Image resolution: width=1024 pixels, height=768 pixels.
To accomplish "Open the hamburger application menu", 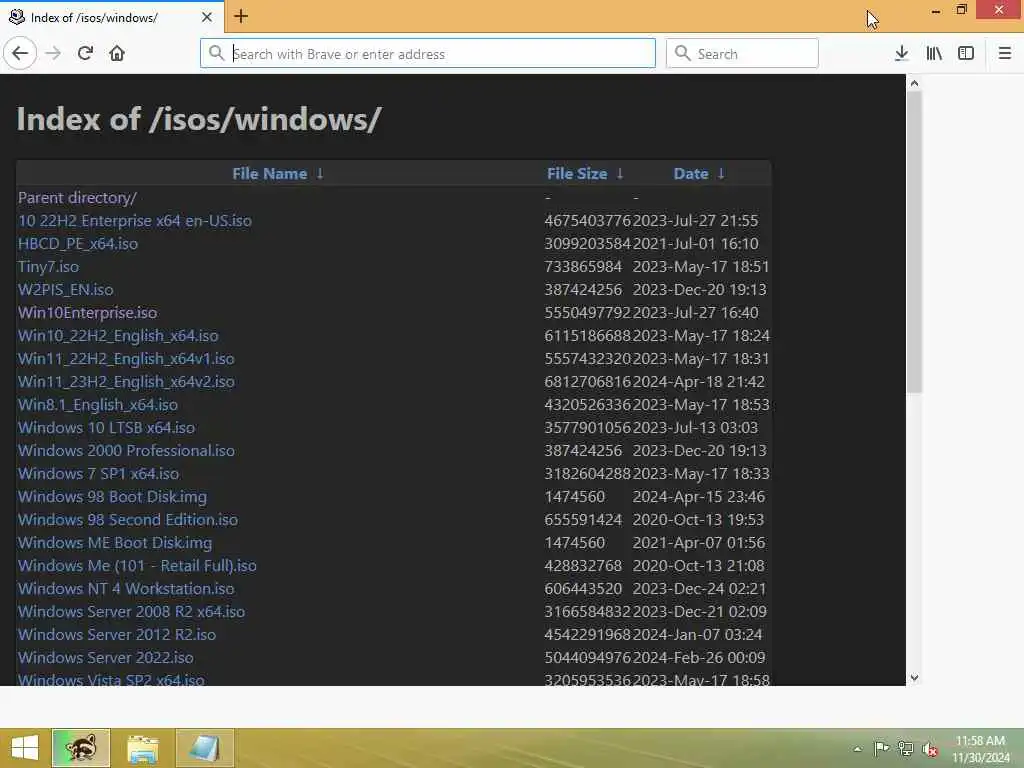I will coord(1004,53).
